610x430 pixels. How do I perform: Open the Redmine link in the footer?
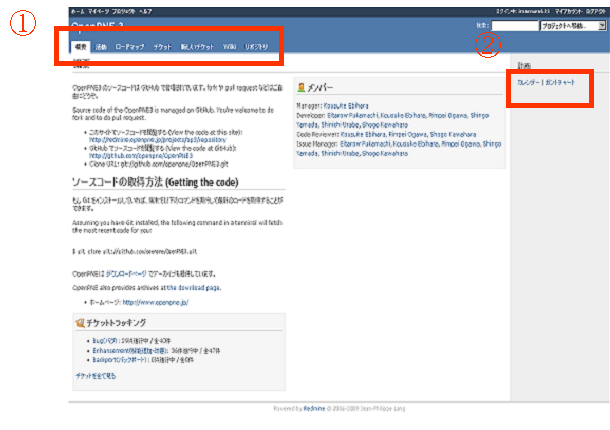(x=314, y=409)
